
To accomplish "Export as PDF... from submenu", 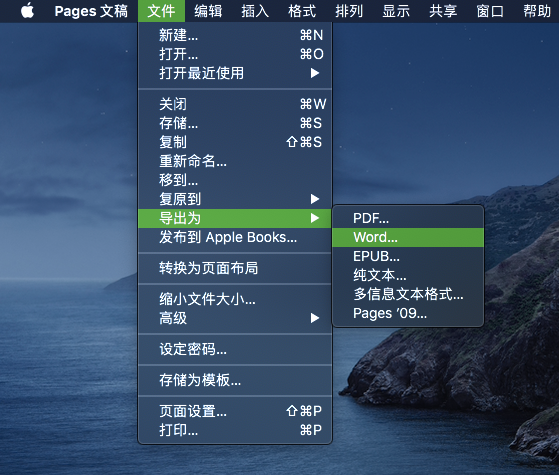I will [x=408, y=218].
